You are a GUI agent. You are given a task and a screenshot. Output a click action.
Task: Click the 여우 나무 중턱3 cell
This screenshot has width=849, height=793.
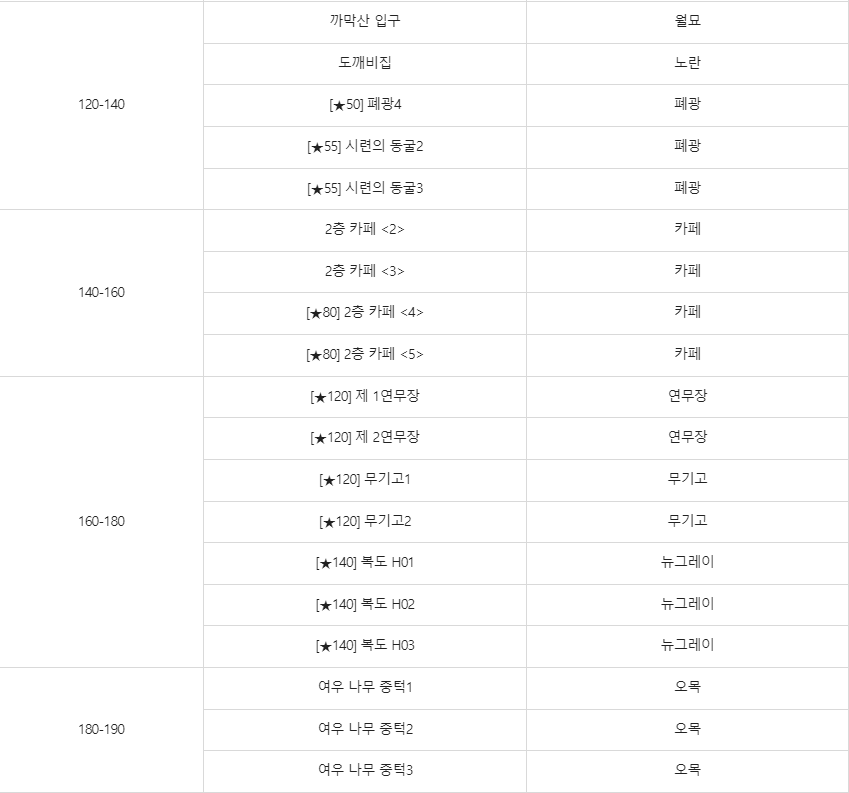coord(365,771)
